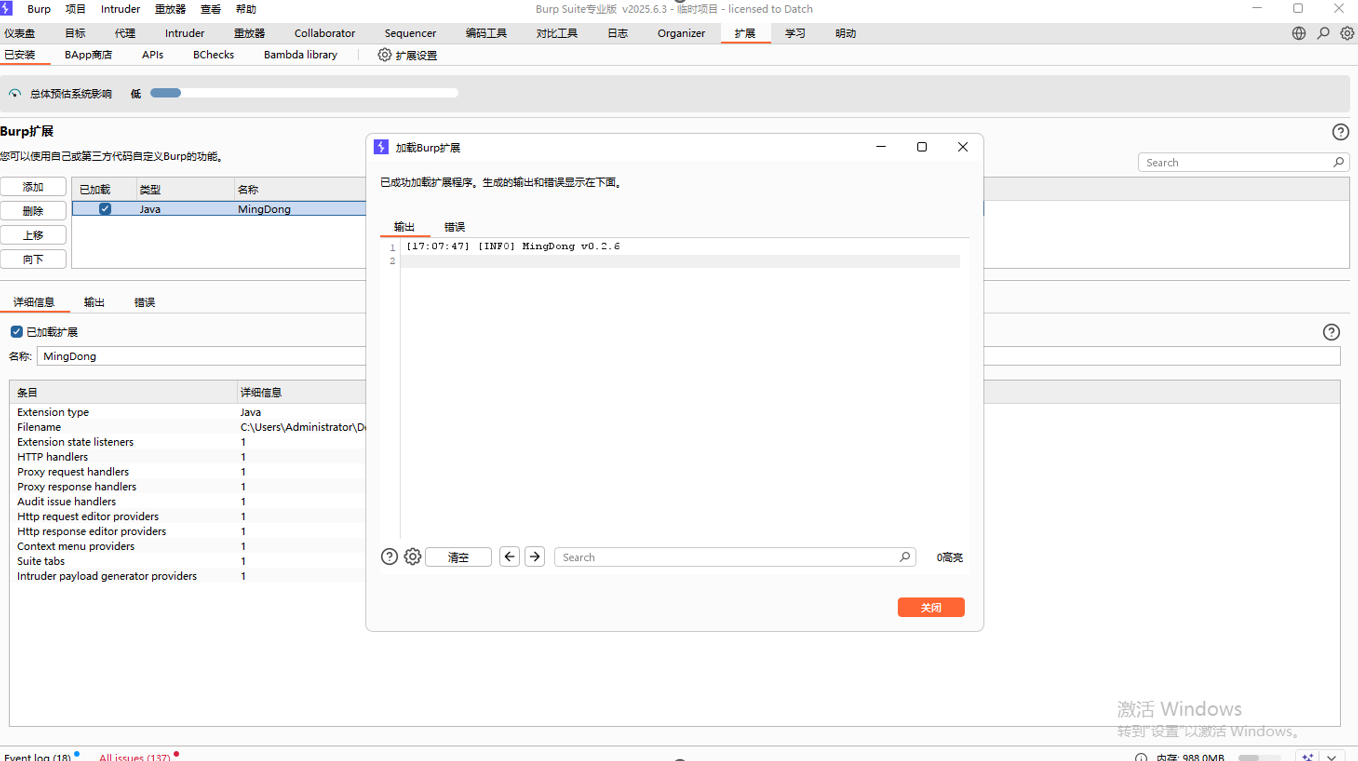Click the 名称 field containing MingDong
Image resolution: width=1358 pixels, height=761 pixels.
pos(688,356)
